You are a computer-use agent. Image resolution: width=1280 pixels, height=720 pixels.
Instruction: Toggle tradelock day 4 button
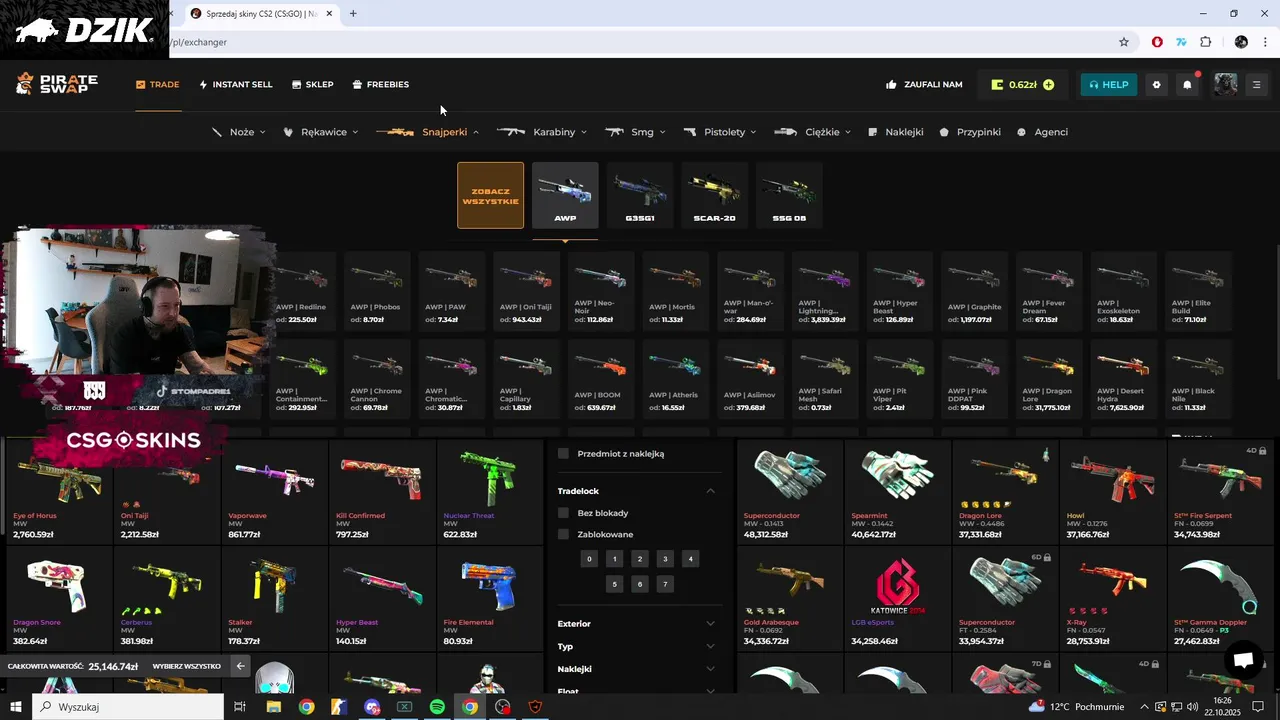pyautogui.click(x=690, y=559)
